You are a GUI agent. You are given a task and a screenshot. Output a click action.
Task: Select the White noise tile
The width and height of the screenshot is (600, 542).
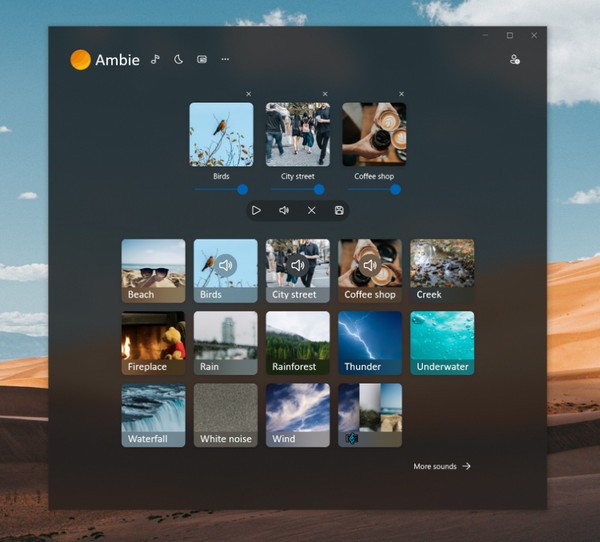click(225, 414)
